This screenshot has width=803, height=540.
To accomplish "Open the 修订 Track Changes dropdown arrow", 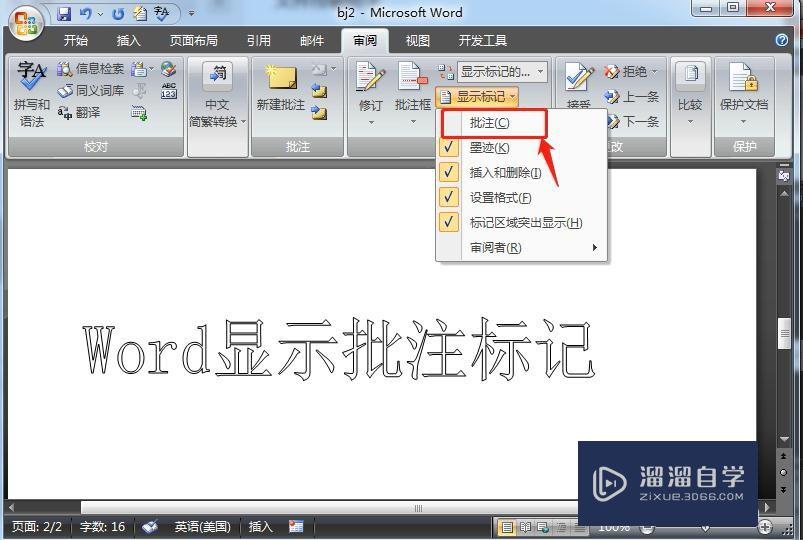I will [371, 122].
